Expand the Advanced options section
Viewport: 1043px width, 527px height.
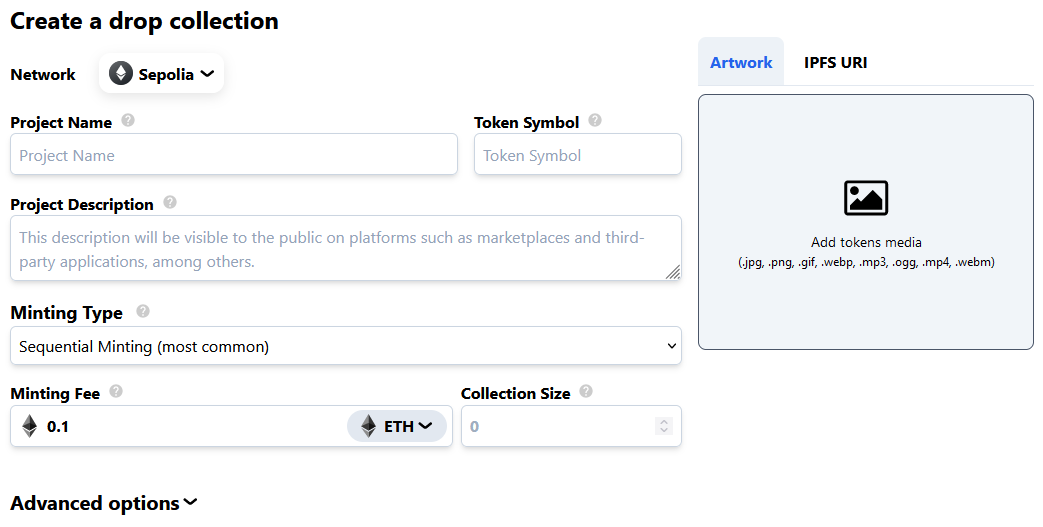(x=104, y=503)
